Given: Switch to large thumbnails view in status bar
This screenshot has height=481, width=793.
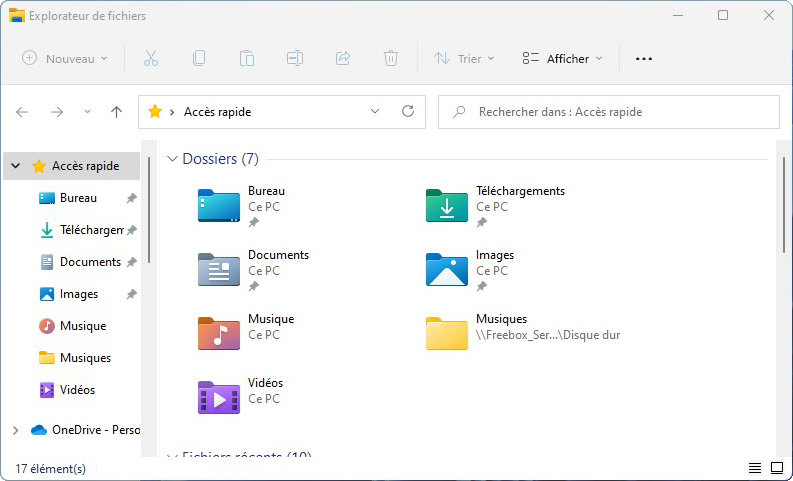Looking at the screenshot, I should pos(776,468).
